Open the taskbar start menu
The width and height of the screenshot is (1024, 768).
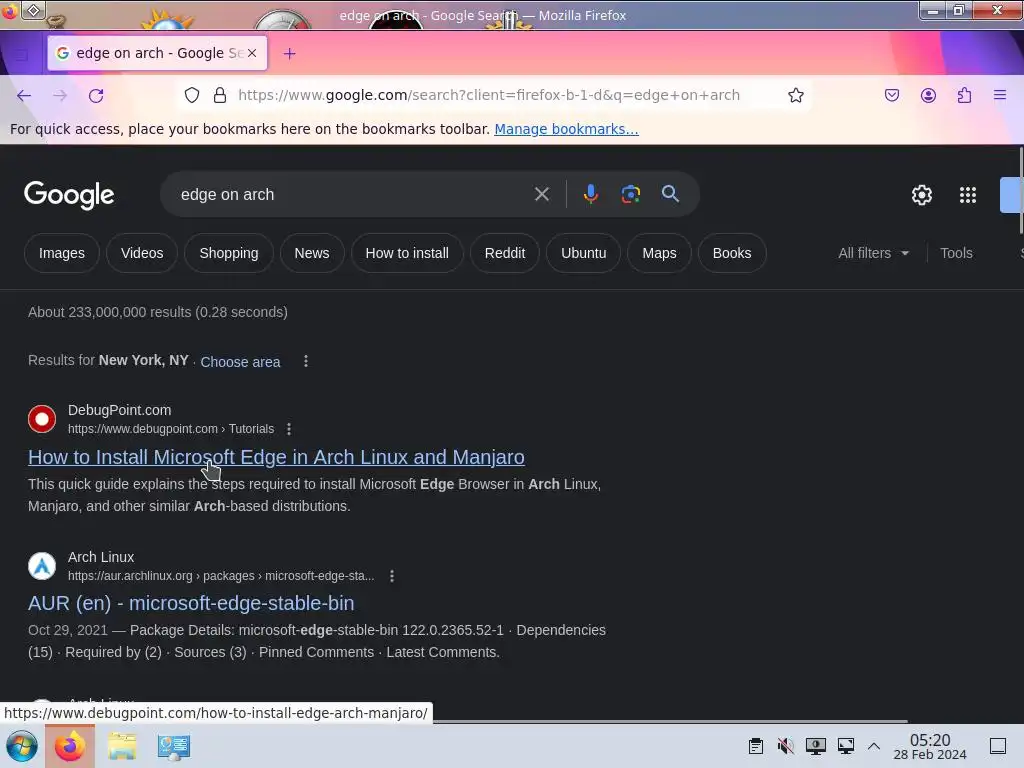click(x=22, y=746)
